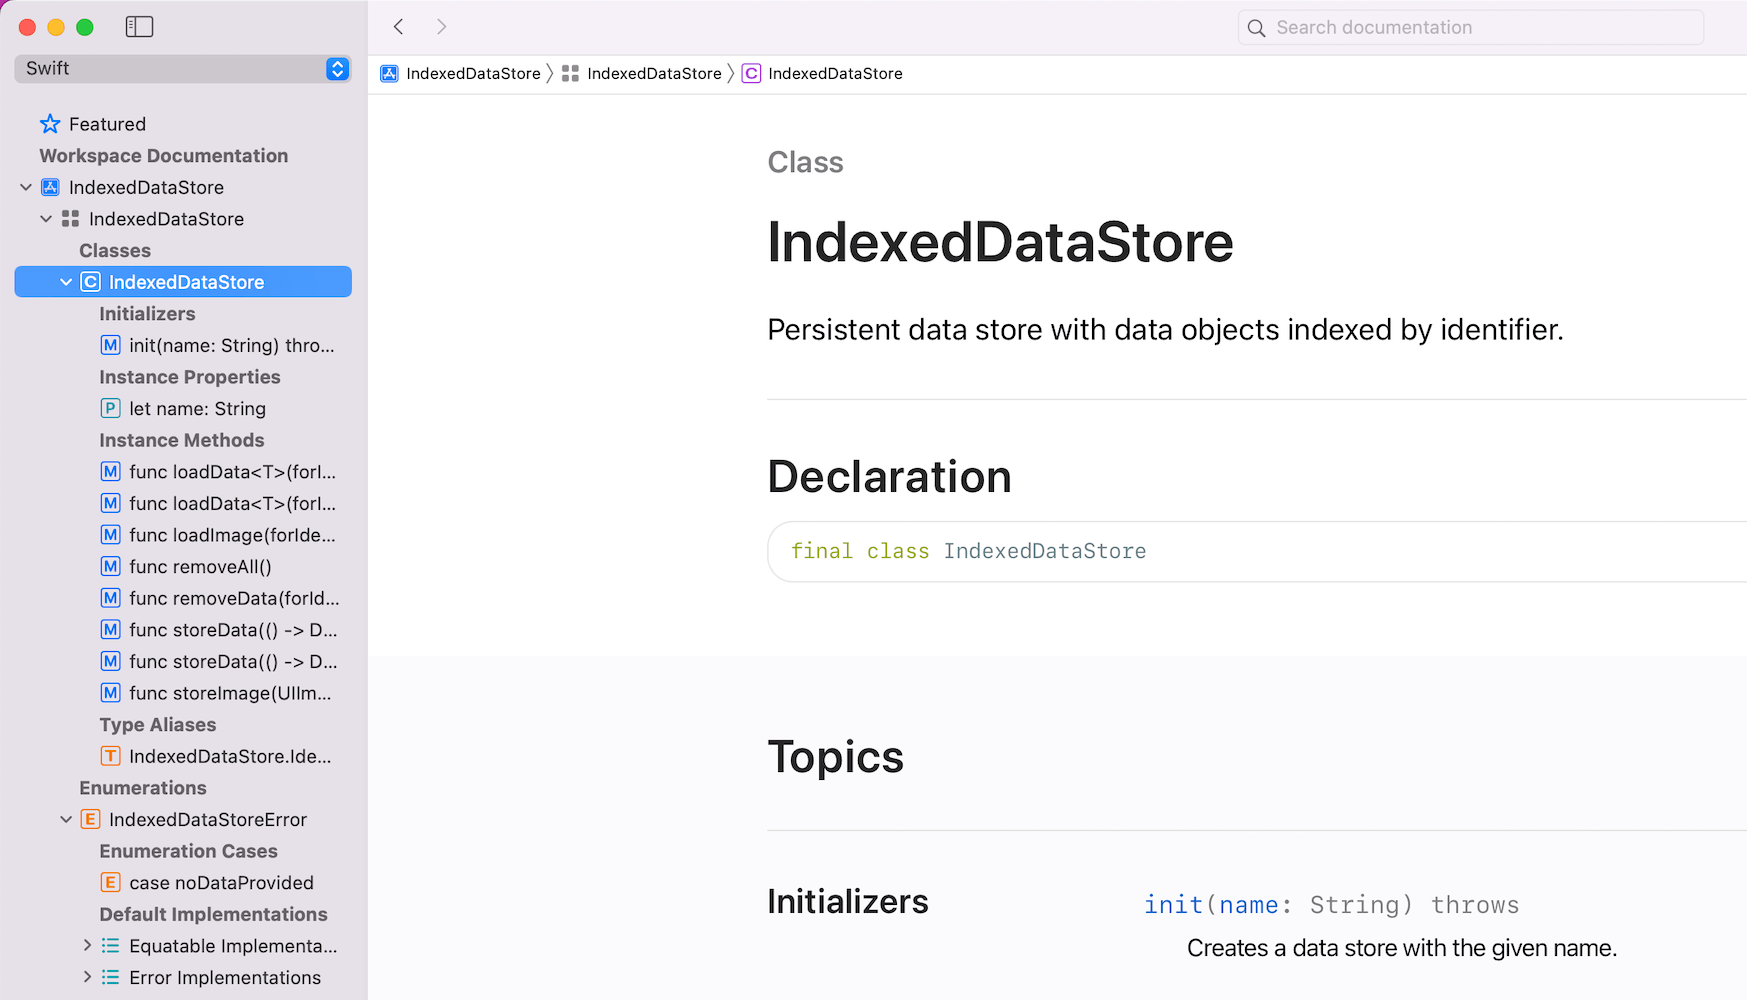
Task: Expand the Equatable Implementations group
Action: [x=87, y=945]
